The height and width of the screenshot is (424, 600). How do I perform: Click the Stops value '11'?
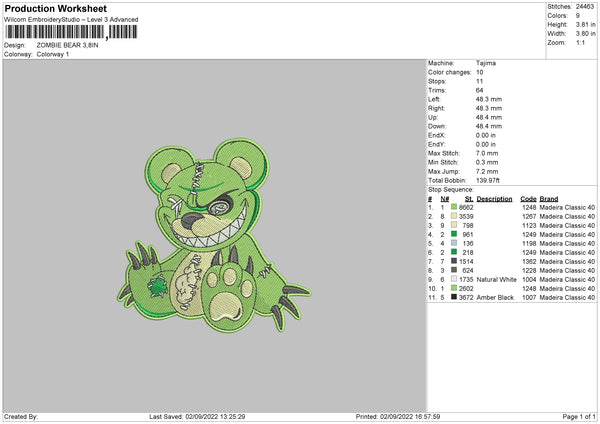[x=479, y=81]
